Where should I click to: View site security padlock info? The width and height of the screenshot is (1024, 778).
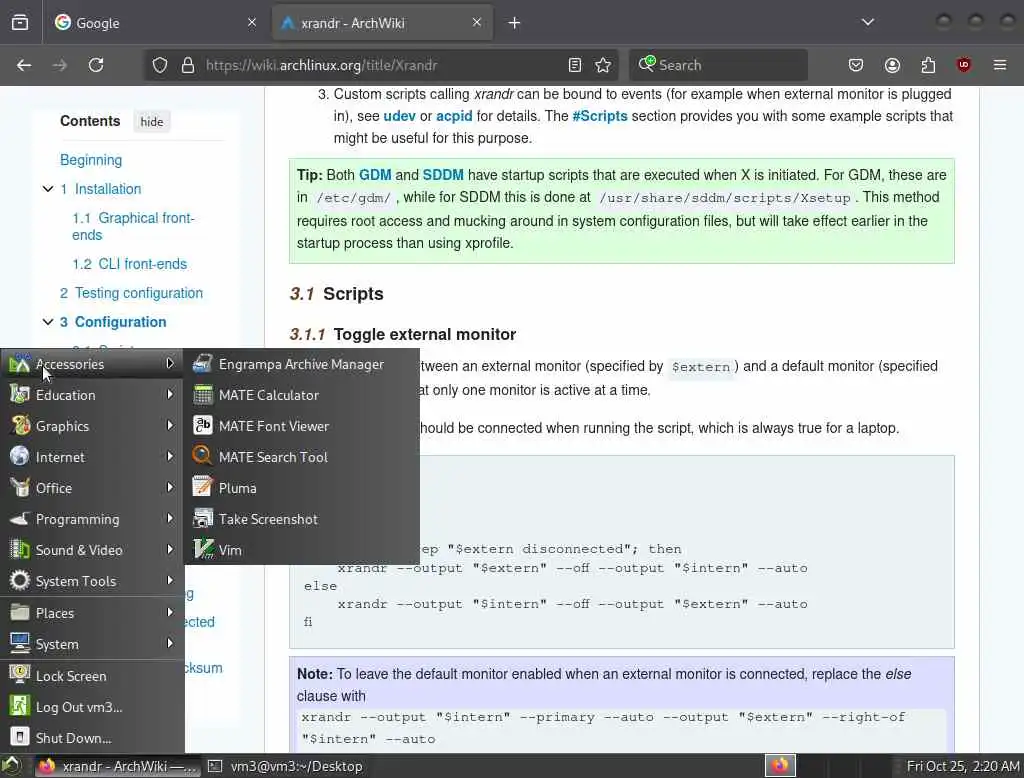(x=188, y=65)
